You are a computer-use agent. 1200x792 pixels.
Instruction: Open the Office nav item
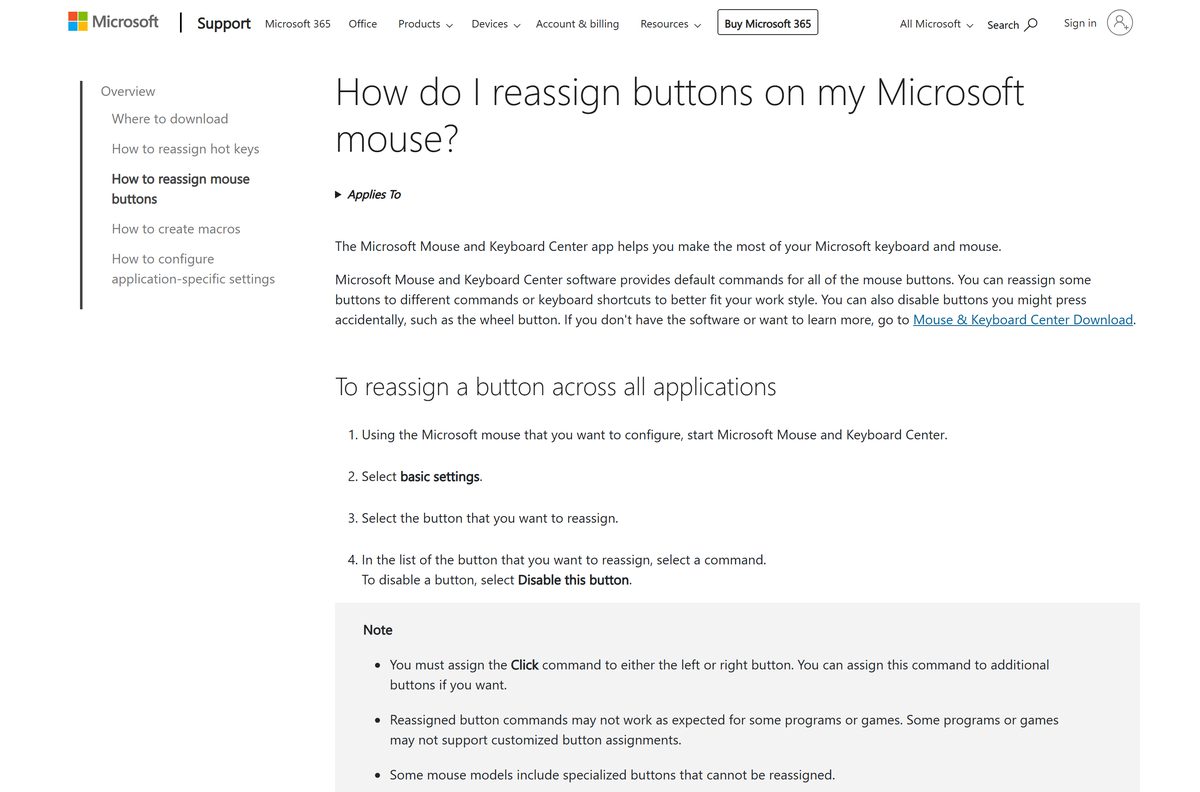pos(363,24)
